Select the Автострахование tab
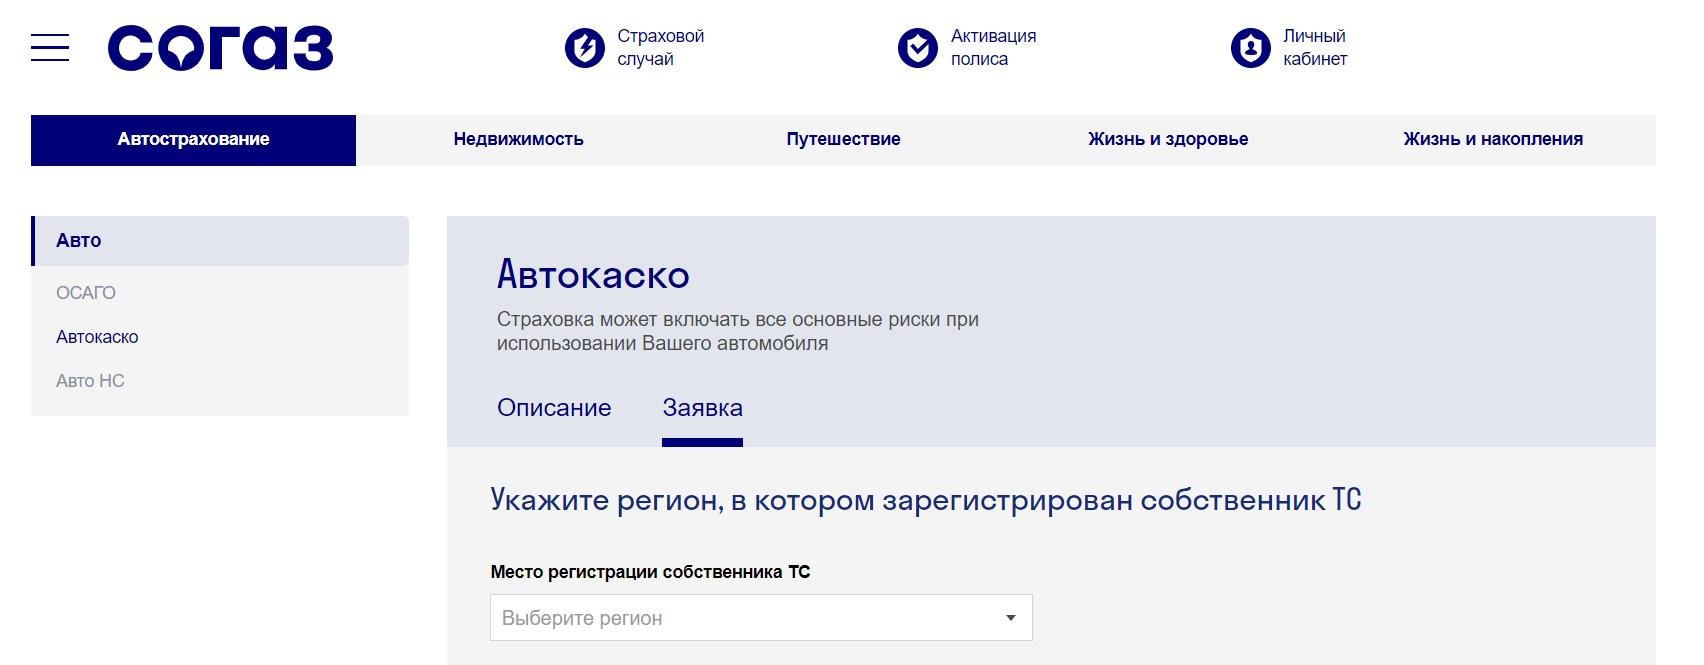The width and height of the screenshot is (1704, 665). (x=193, y=140)
